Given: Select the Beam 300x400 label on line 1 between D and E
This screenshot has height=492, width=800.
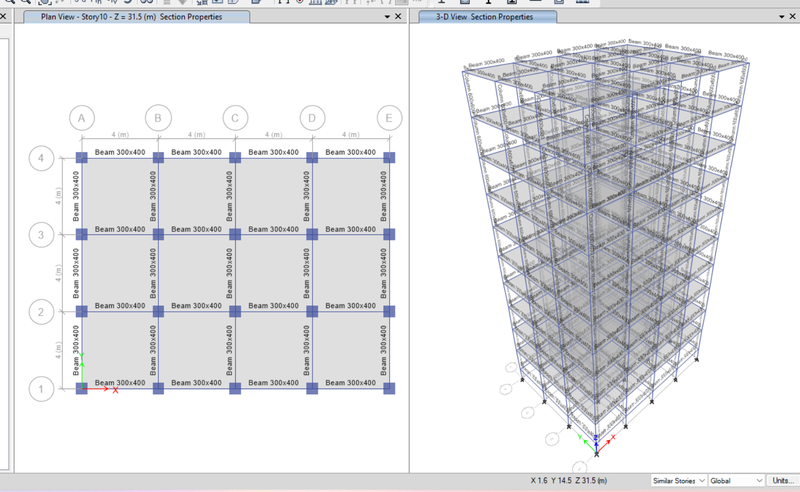Looking at the screenshot, I should click(x=351, y=383).
